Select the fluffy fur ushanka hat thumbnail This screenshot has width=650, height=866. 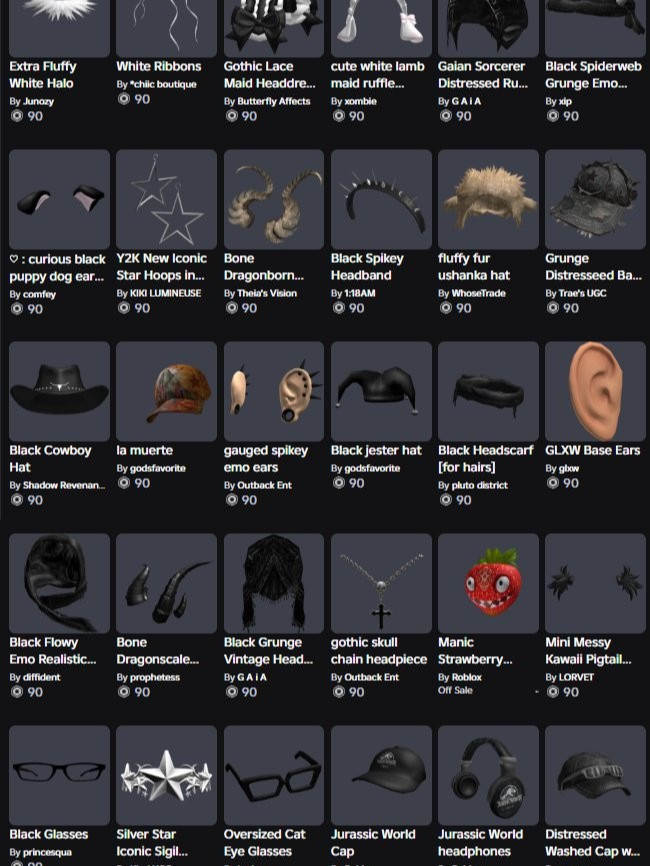(488, 199)
